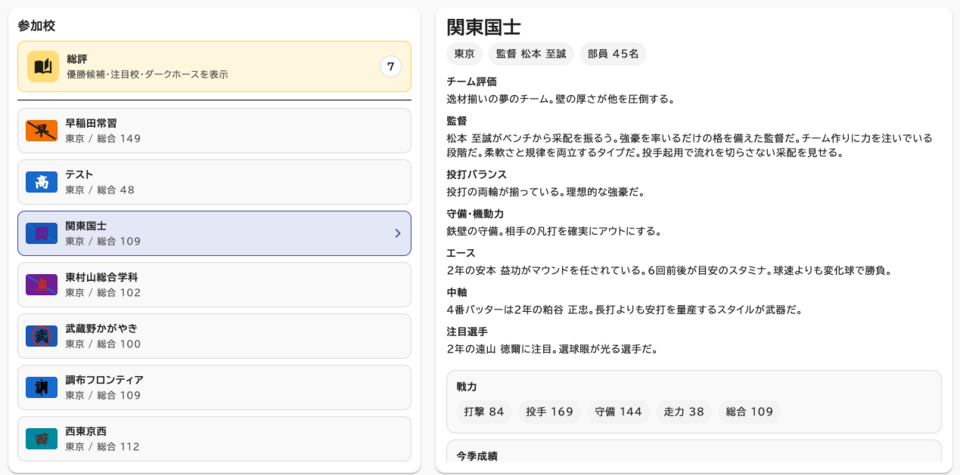Open the 西東京西 school entry
960x475 pixels.
point(214,438)
